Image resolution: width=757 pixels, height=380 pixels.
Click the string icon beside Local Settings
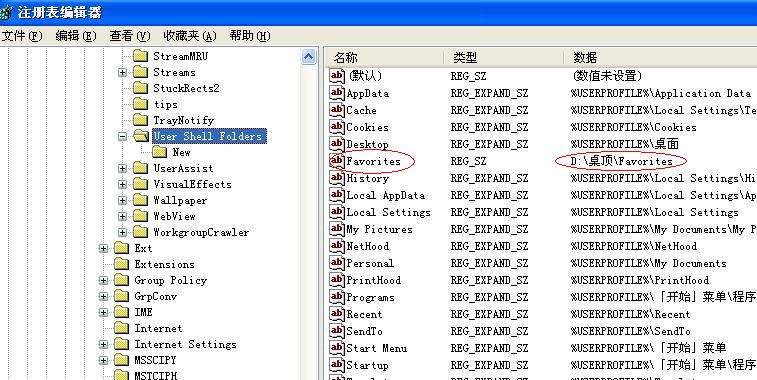(x=337, y=212)
